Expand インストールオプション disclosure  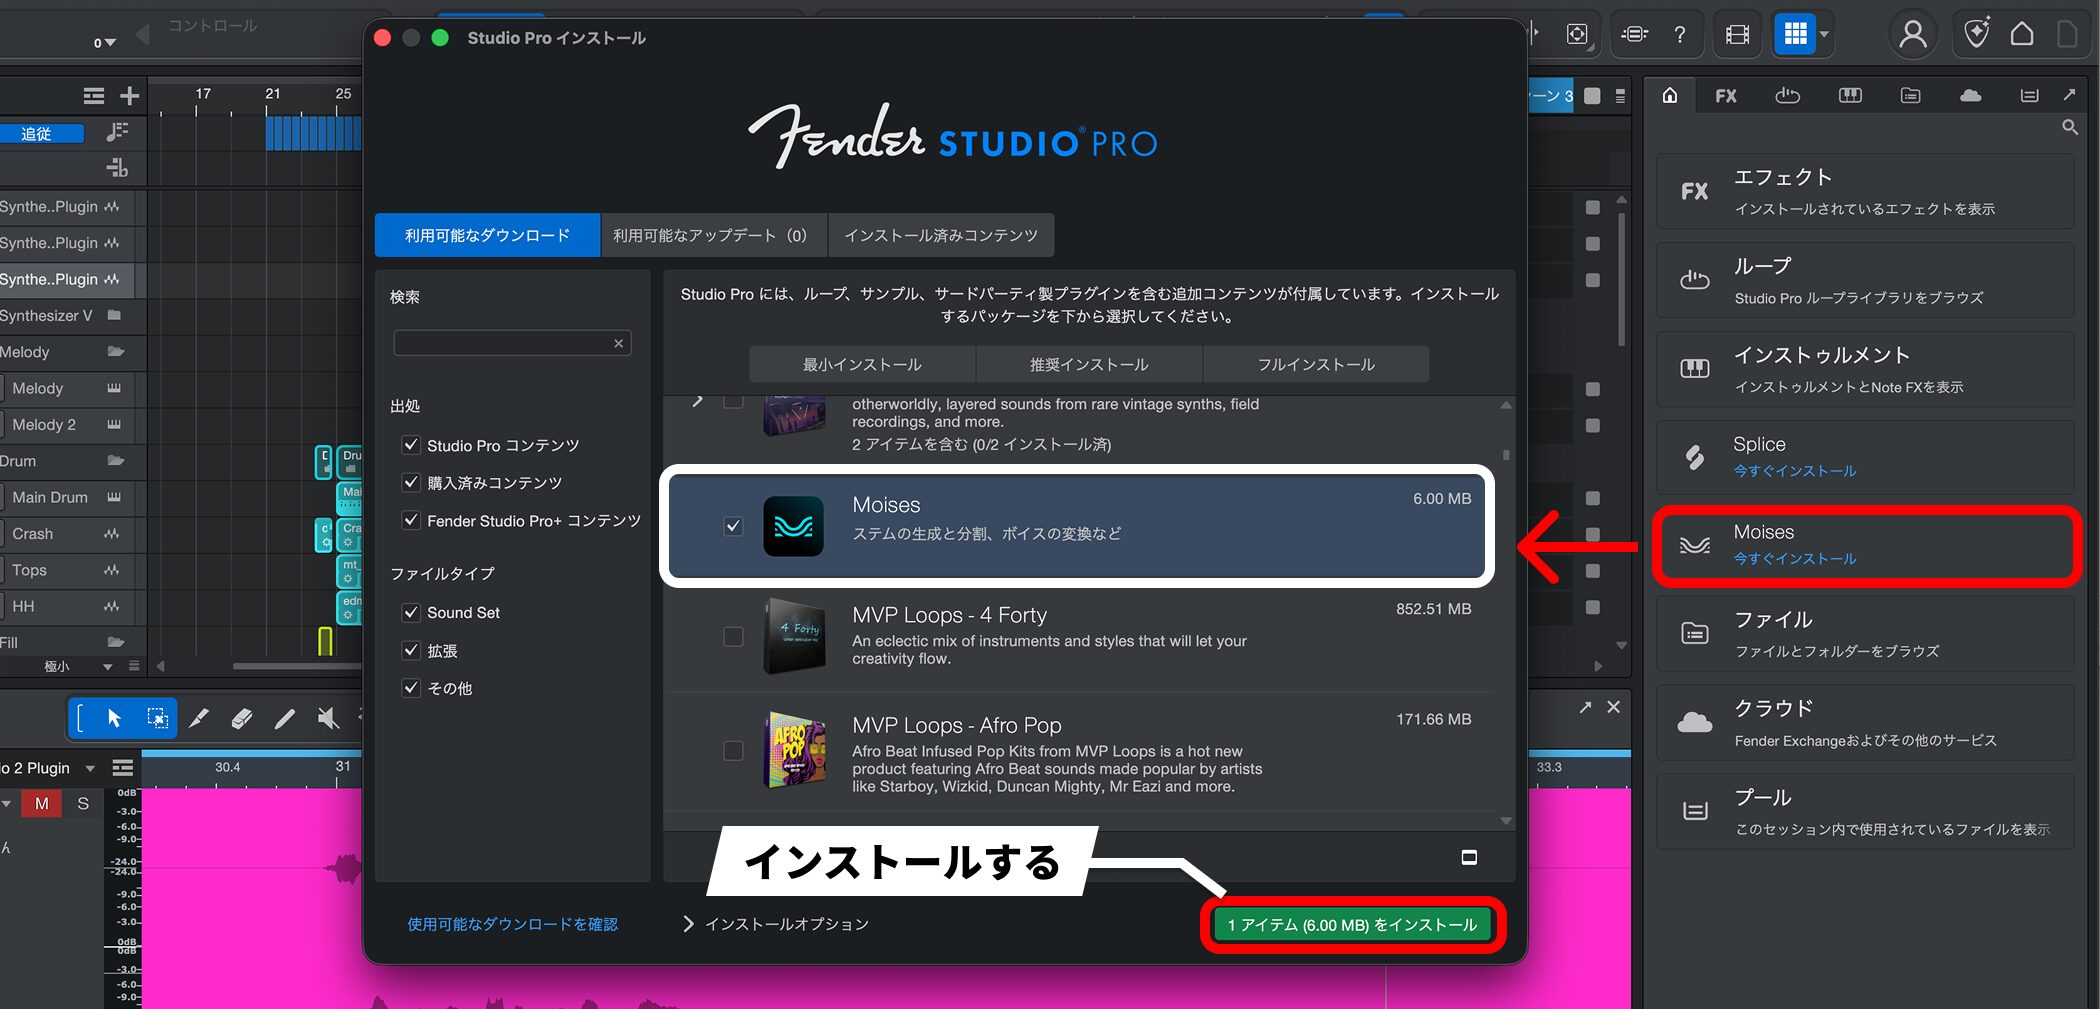(688, 924)
